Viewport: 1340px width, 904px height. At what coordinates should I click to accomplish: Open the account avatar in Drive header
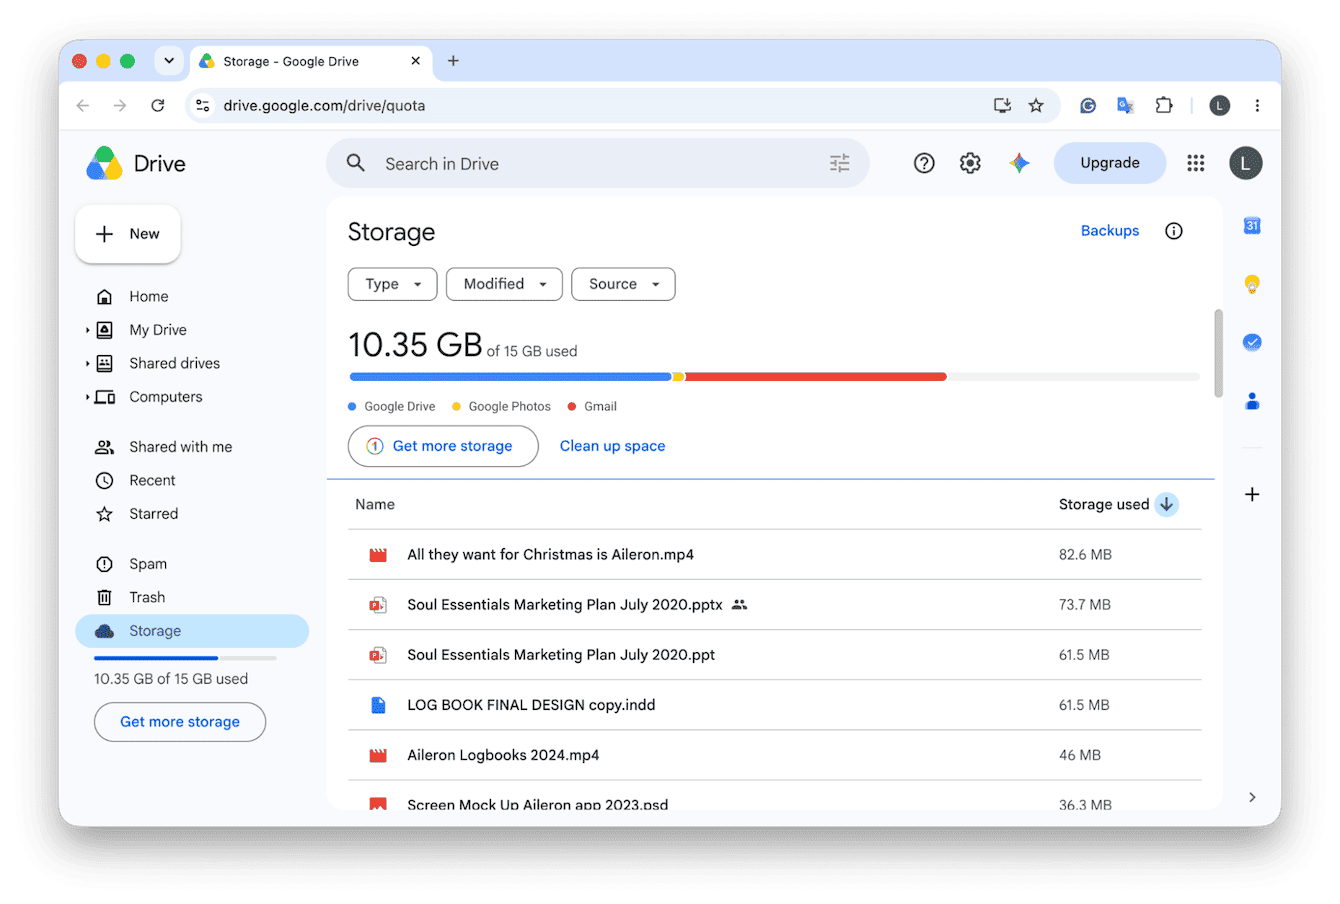pos(1246,163)
